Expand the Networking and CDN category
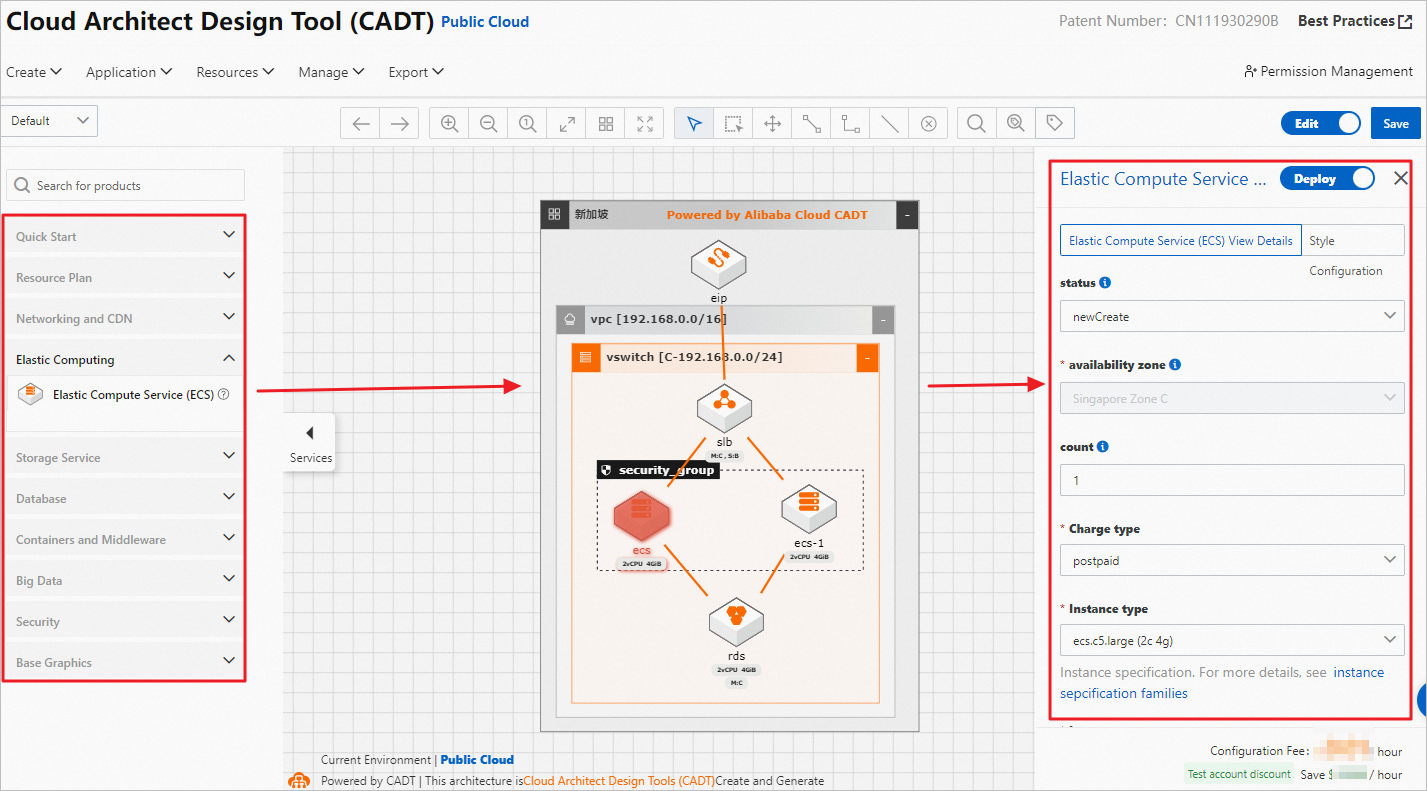1427x791 pixels. click(x=125, y=318)
